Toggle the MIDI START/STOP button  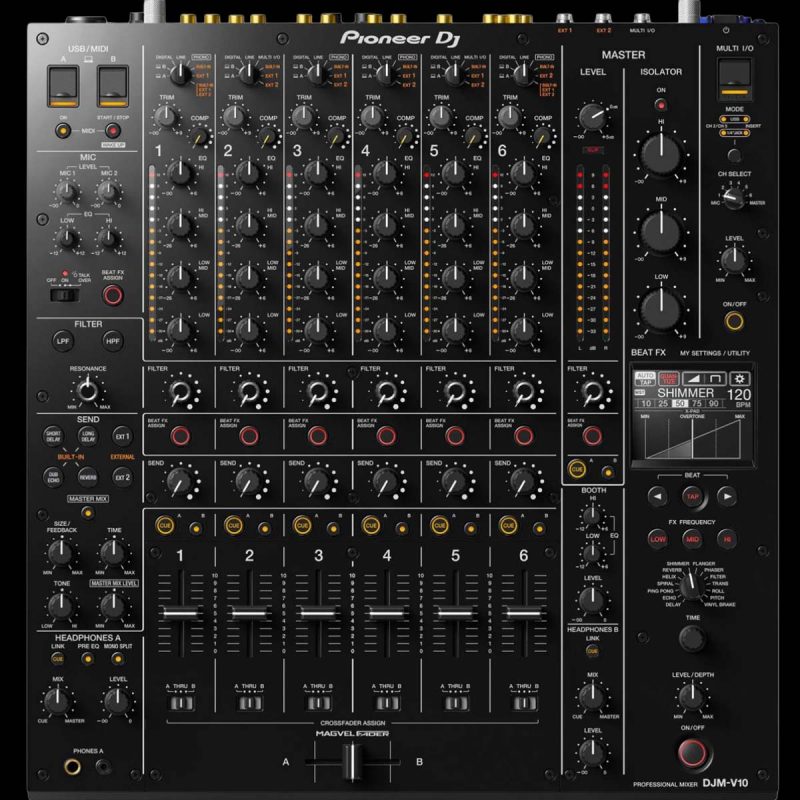pyautogui.click(x=113, y=131)
